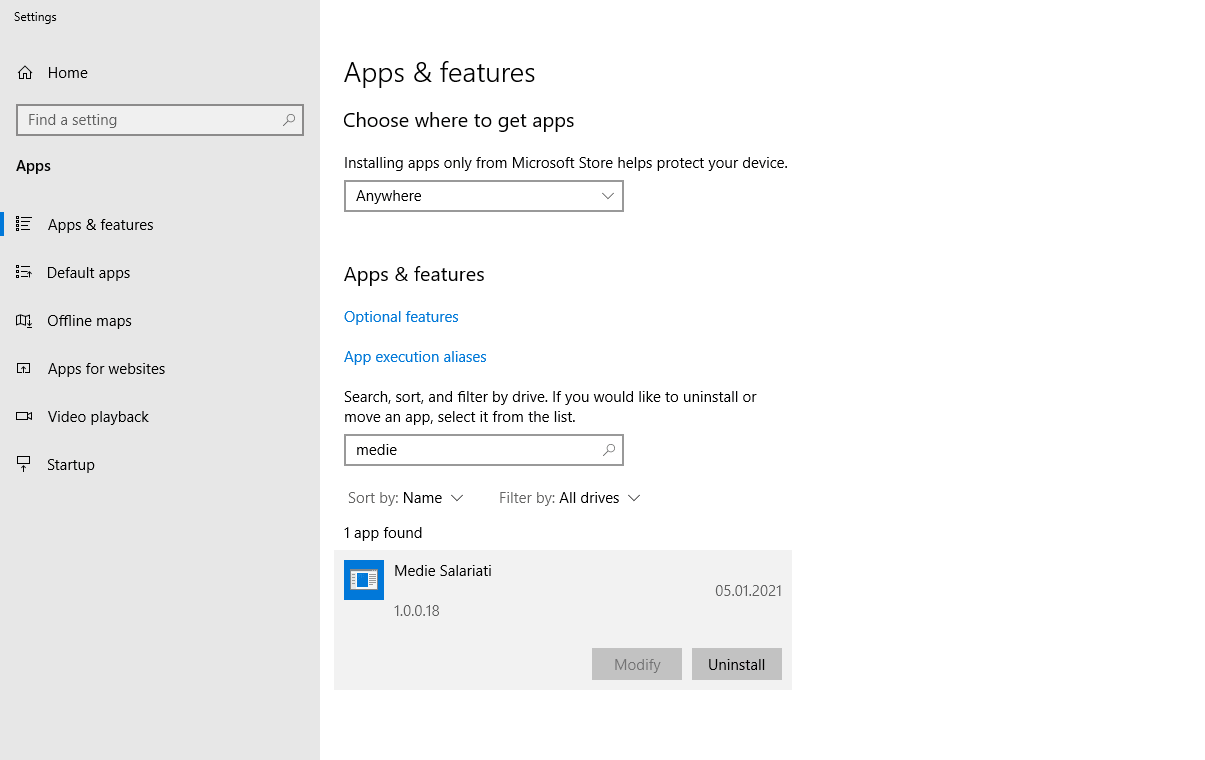Select the Medie Salariati app name

pos(443,571)
